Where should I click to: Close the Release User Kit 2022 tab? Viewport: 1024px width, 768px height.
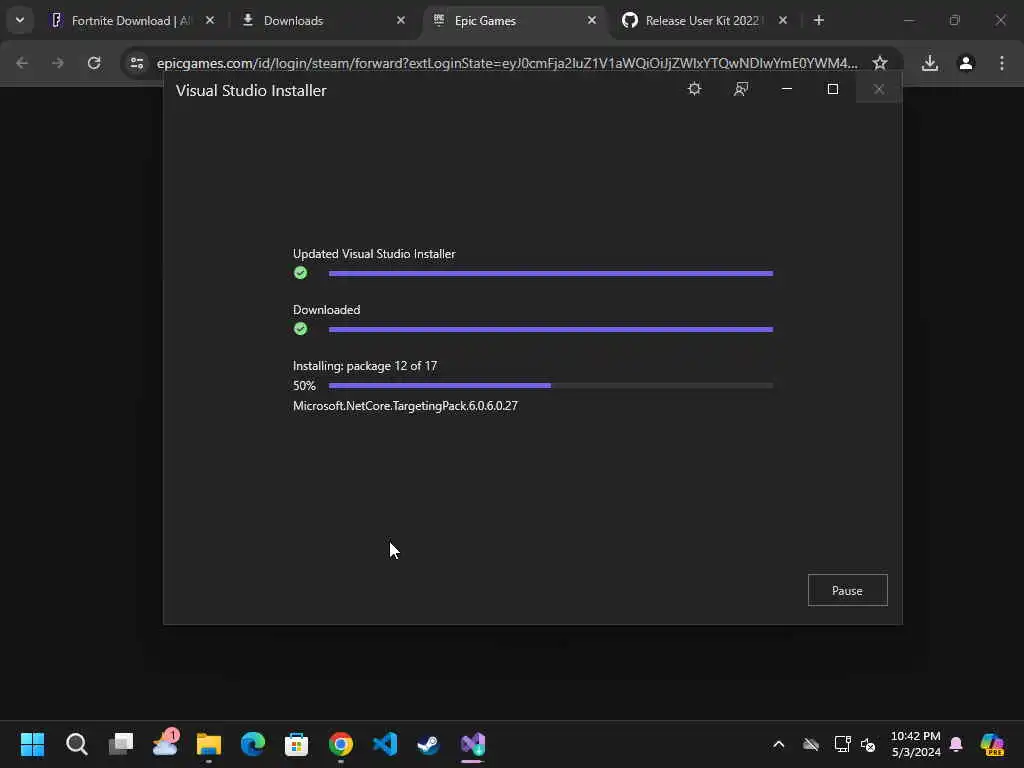pos(782,21)
